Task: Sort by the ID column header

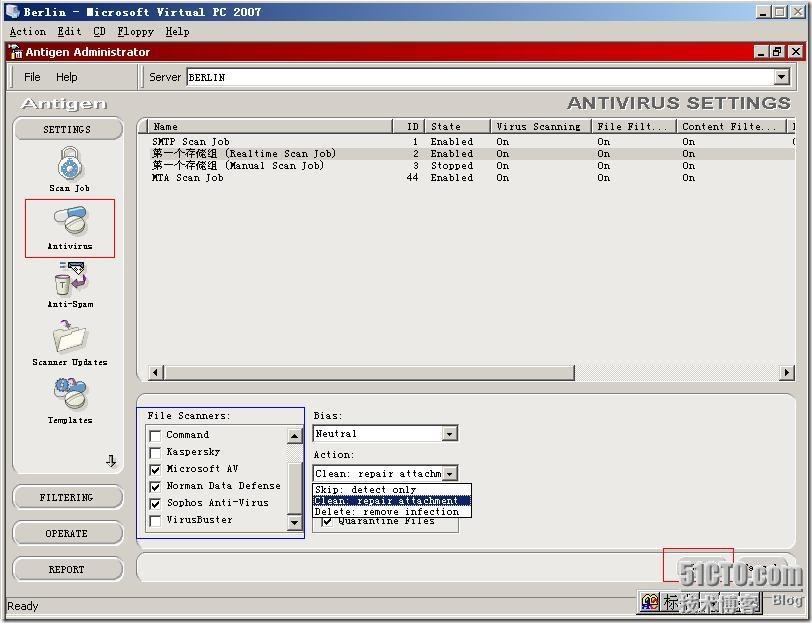Action: (409, 126)
